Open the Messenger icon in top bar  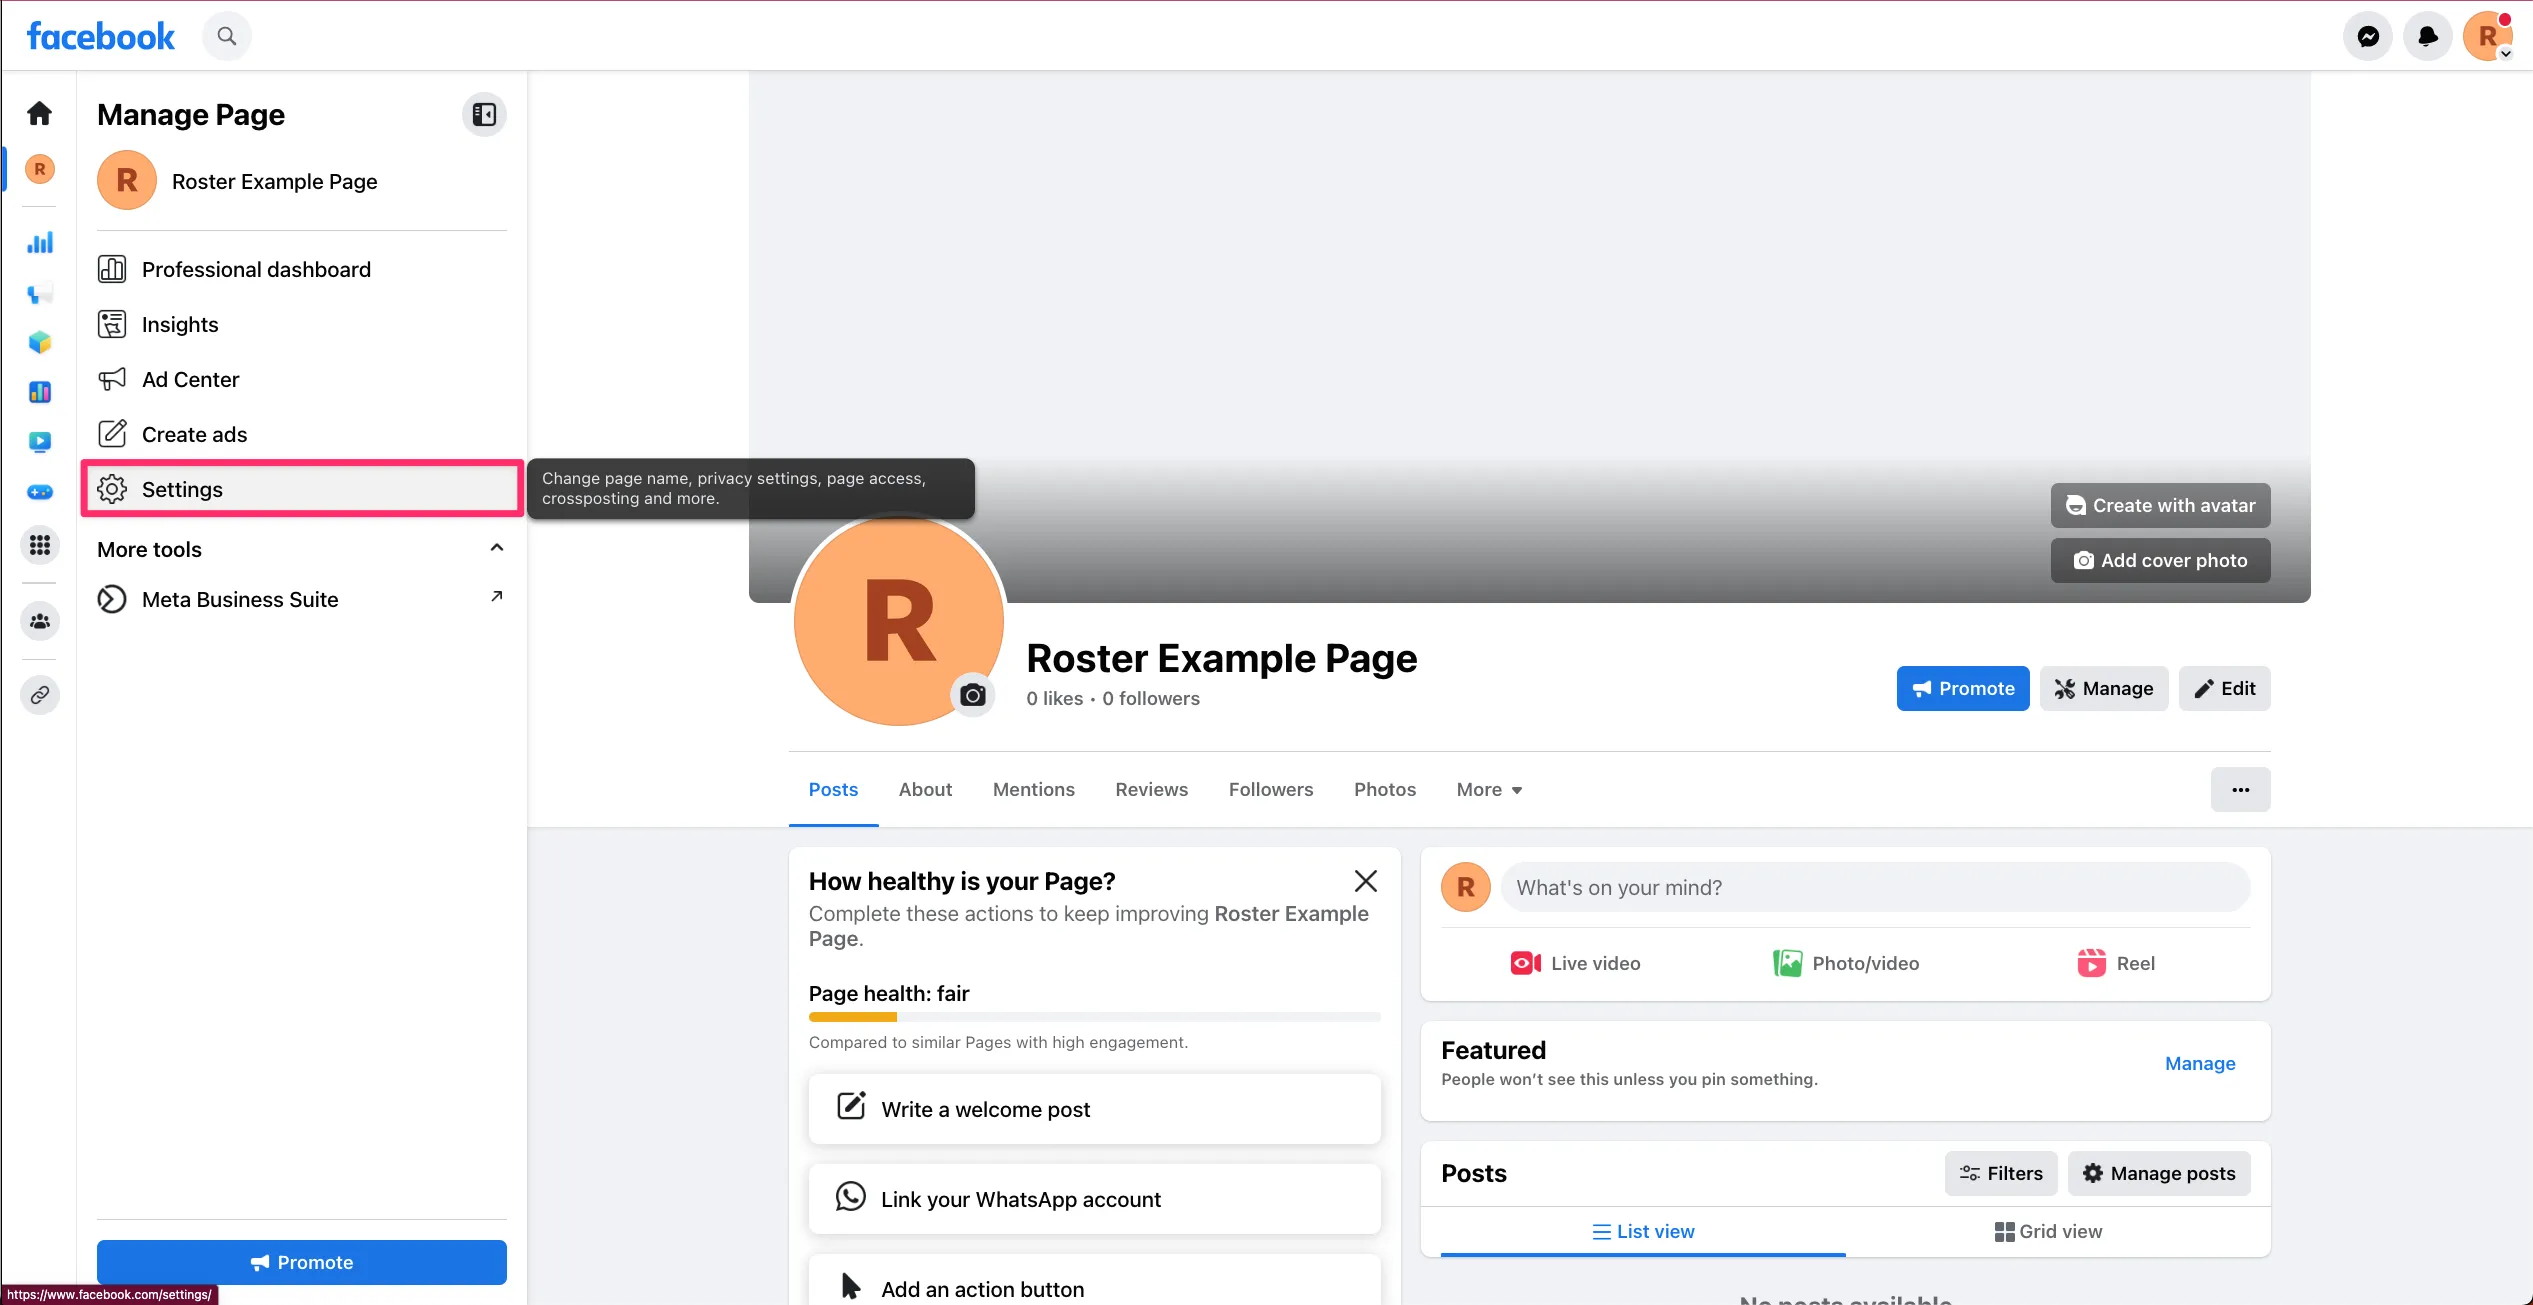[2367, 37]
